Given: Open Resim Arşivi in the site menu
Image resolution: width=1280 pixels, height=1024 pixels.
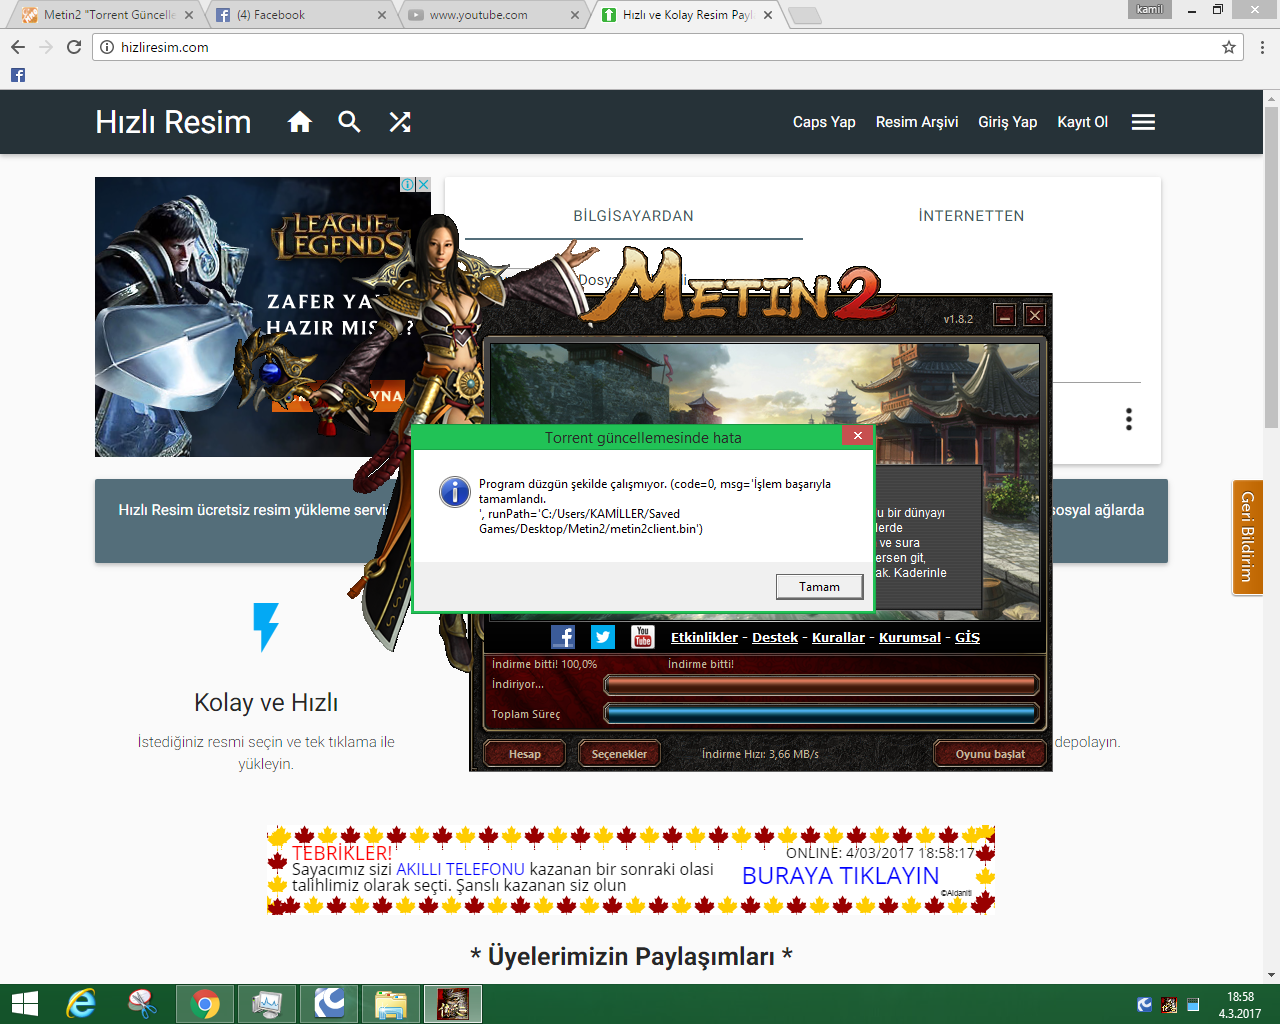Looking at the screenshot, I should 917,122.
